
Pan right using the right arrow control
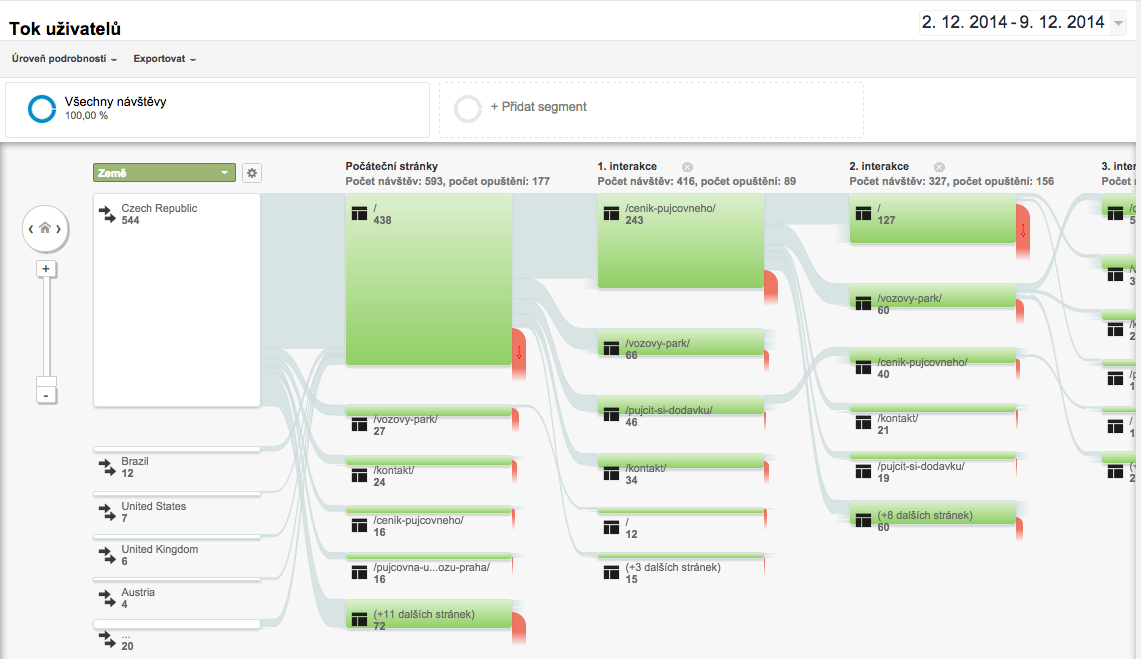[x=59, y=230]
